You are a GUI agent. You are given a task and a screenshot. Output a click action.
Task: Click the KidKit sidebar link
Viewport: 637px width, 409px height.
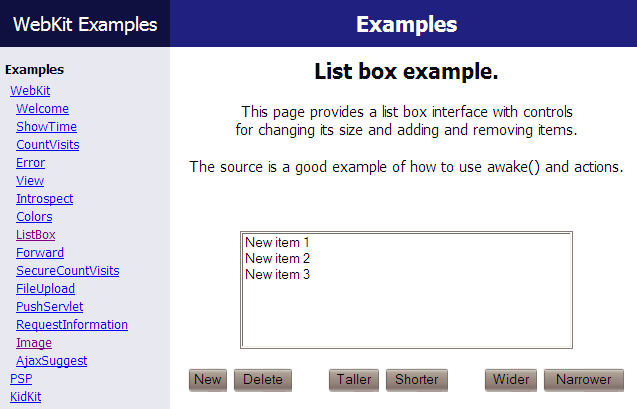coord(25,397)
